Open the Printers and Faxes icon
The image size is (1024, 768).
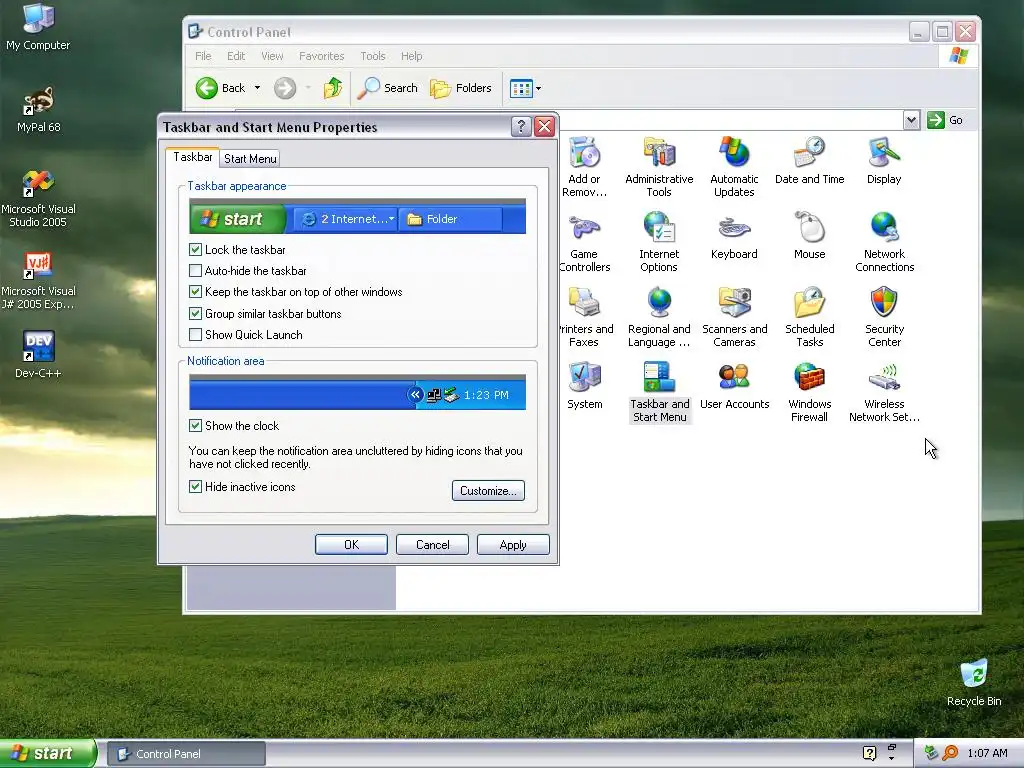tap(586, 317)
